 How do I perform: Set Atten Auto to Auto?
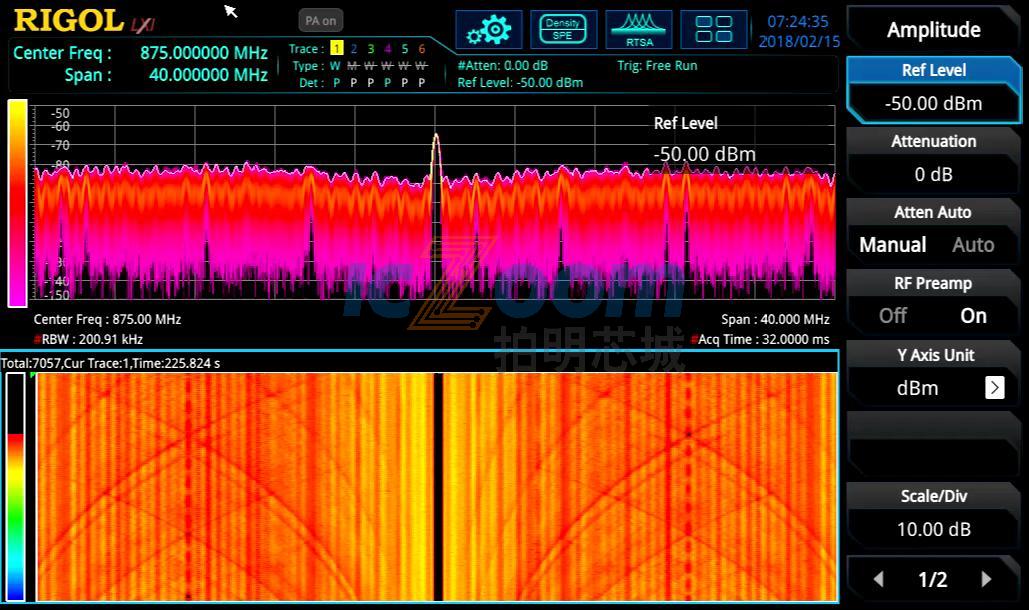973,245
